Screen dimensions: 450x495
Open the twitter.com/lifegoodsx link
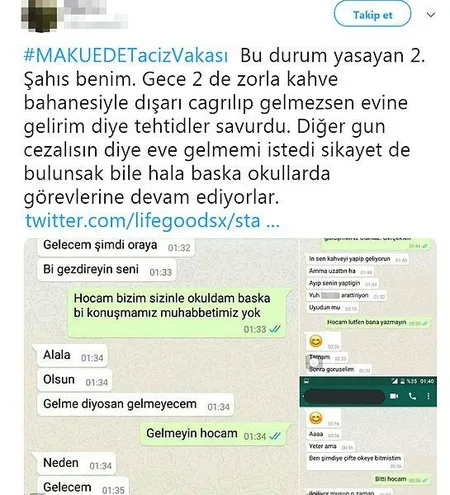pos(152,221)
